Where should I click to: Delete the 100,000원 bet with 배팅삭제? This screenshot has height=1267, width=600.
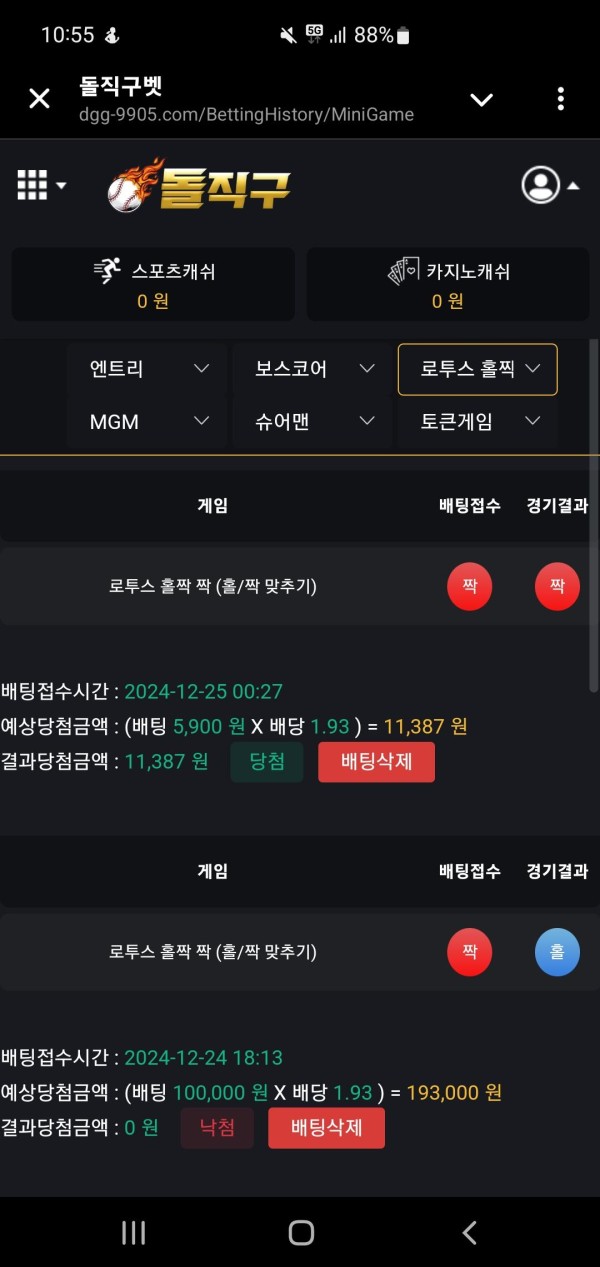(326, 1128)
